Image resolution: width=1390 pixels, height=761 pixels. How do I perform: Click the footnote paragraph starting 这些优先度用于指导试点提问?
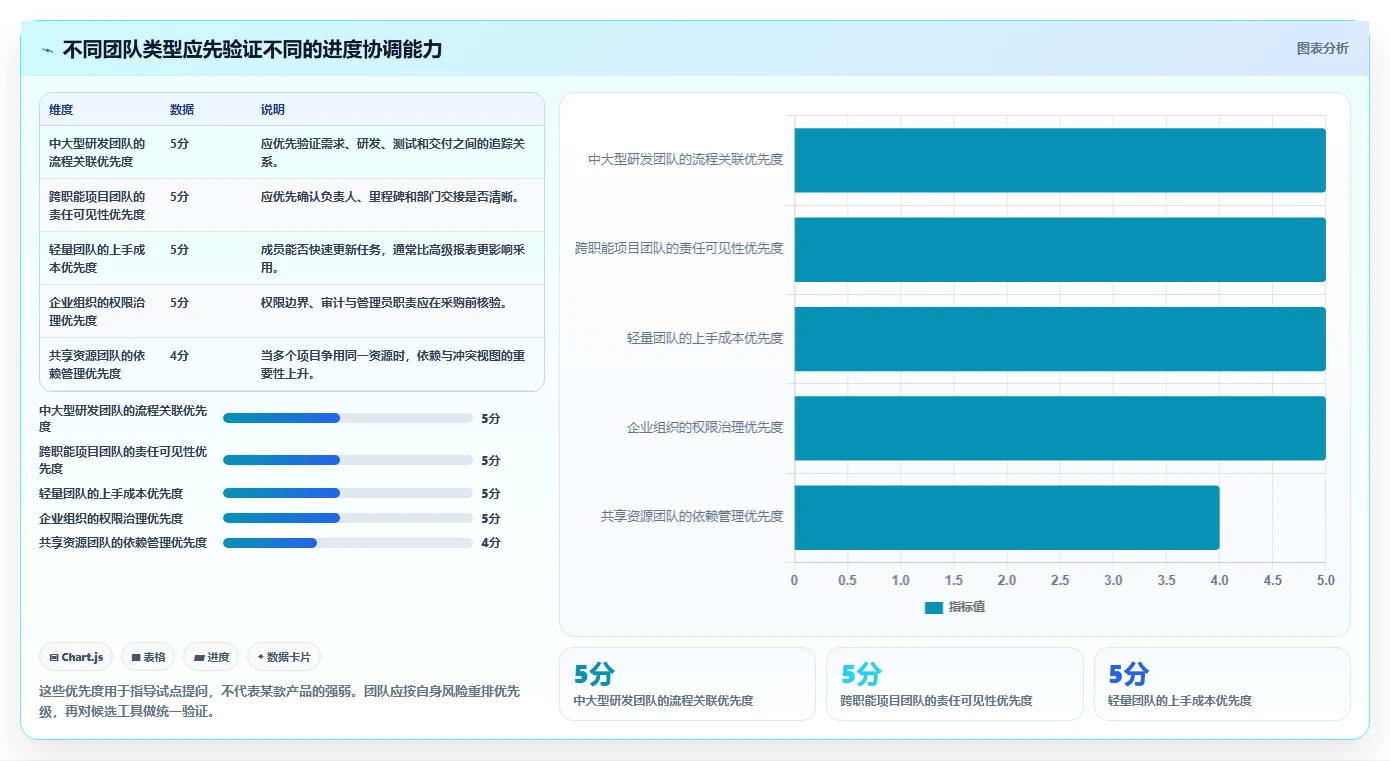[280, 702]
